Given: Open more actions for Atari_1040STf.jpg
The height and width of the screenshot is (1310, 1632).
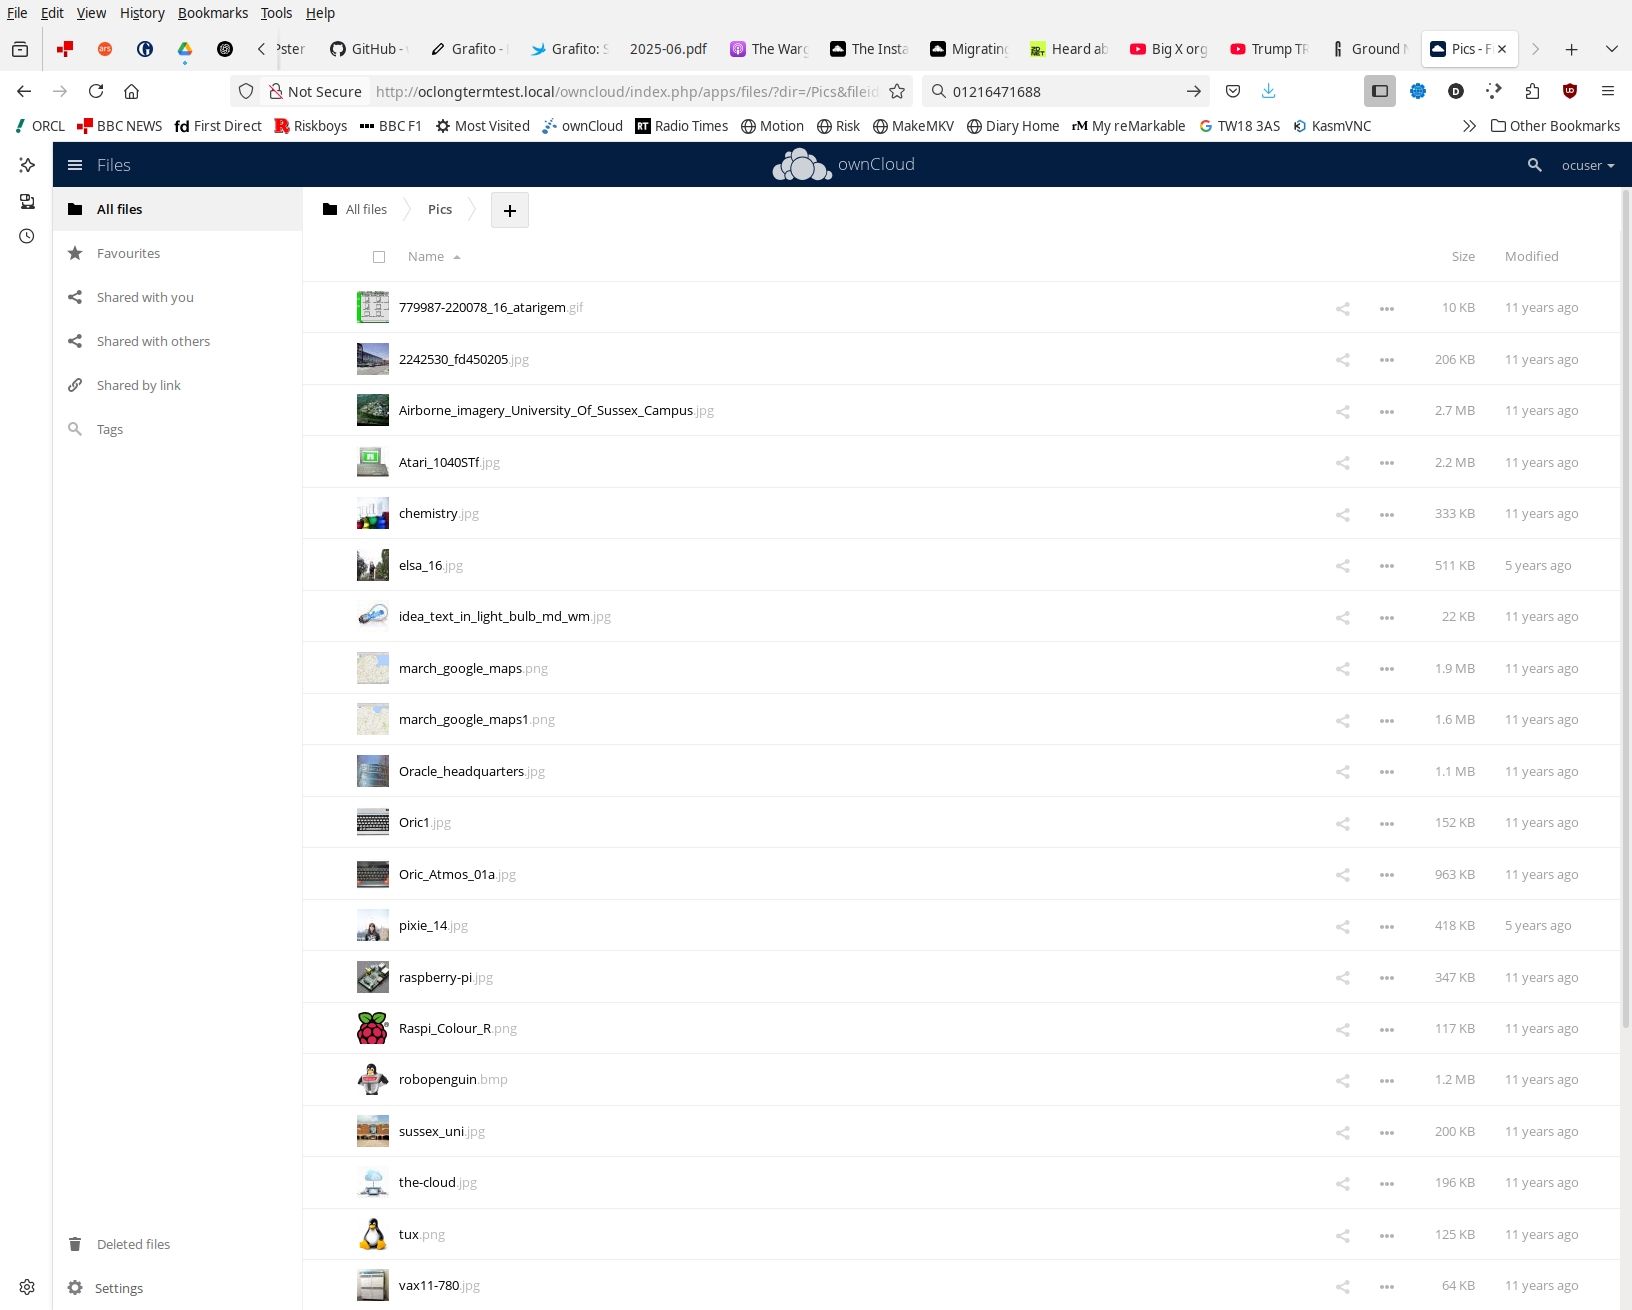Looking at the screenshot, I should click(1386, 463).
